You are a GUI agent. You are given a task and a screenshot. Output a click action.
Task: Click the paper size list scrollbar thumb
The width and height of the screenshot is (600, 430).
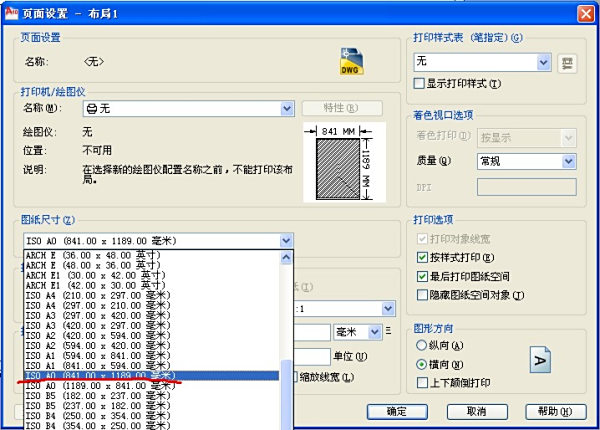[x=286, y=395]
